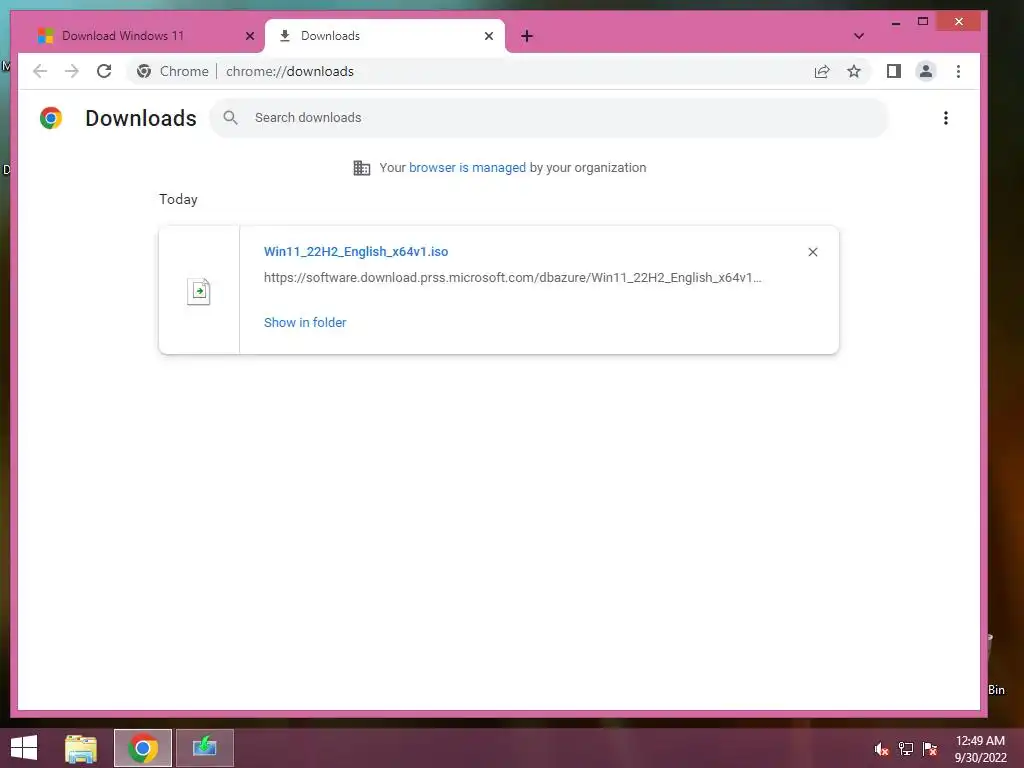Go back using the browser back arrow

40,71
